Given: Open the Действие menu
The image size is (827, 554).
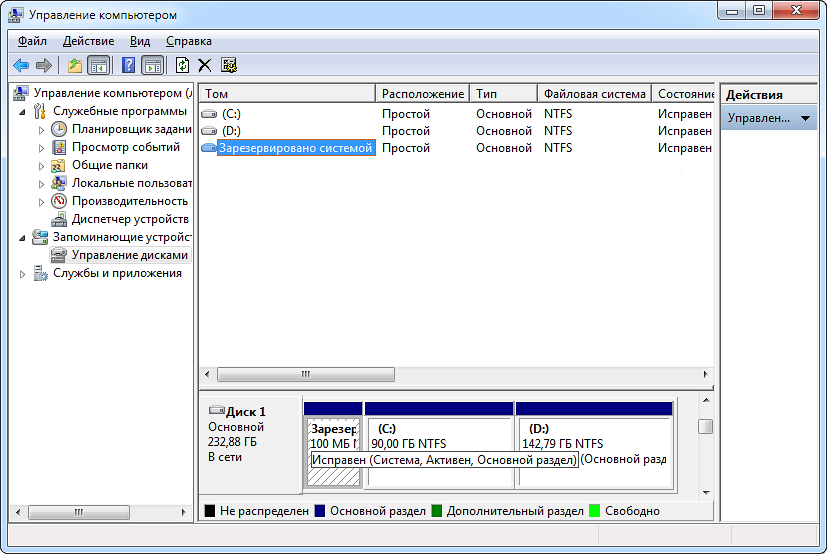Looking at the screenshot, I should (88, 41).
